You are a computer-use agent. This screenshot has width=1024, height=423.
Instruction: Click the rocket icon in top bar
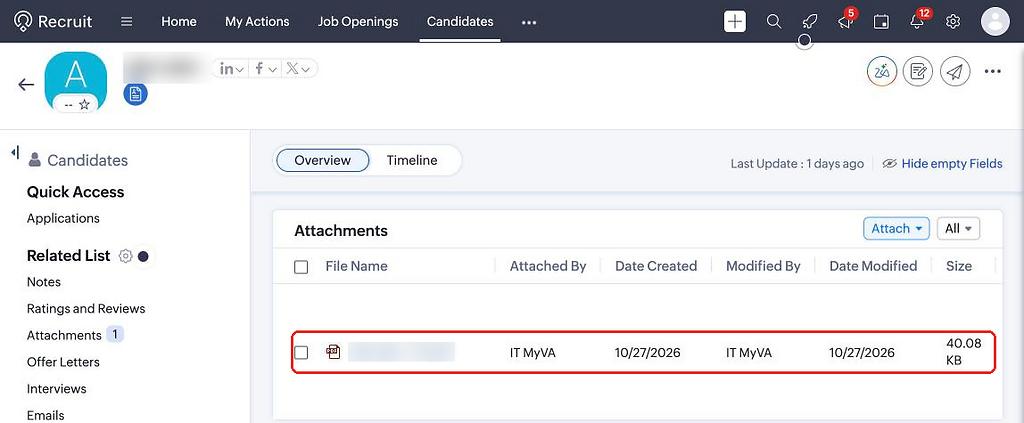click(810, 22)
